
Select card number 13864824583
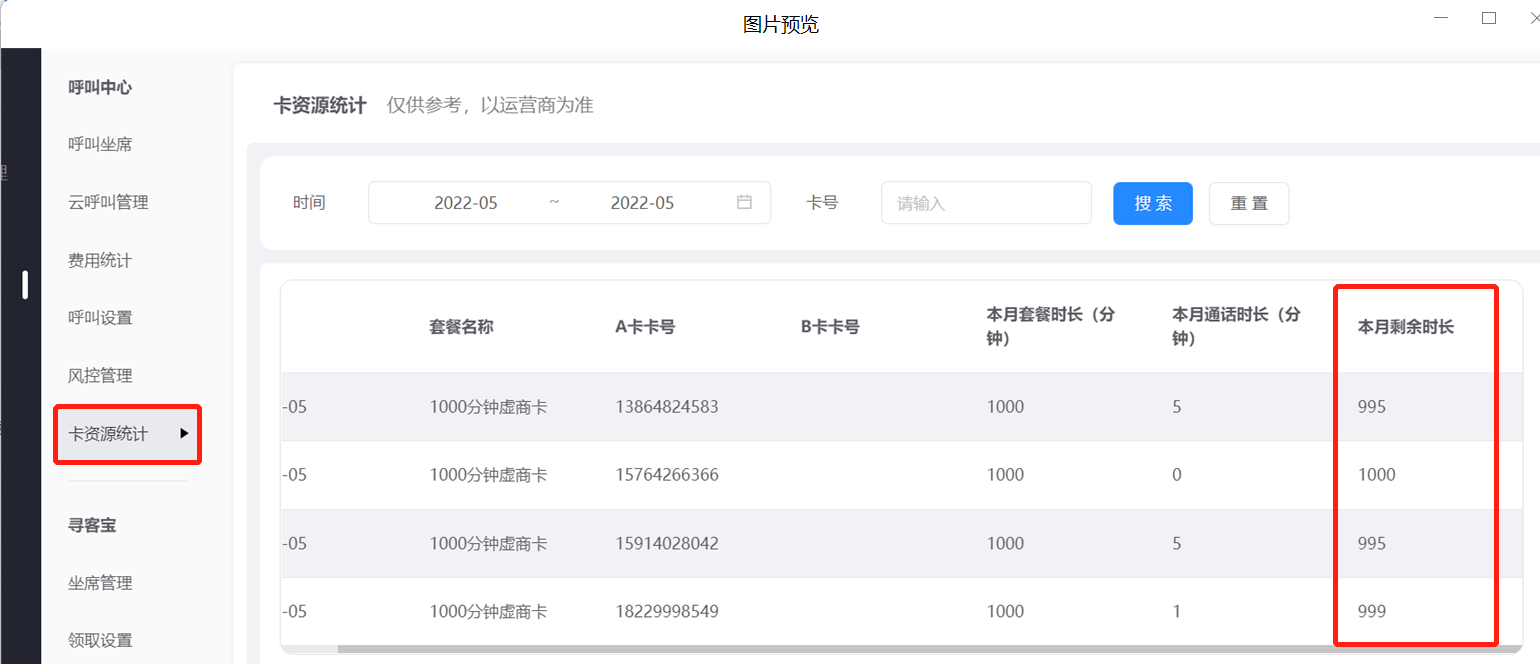coord(667,407)
